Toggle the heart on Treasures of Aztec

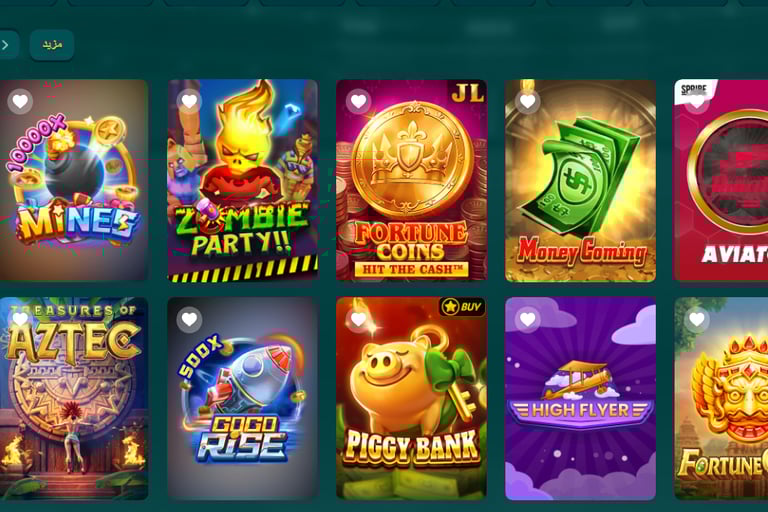pos(20,319)
